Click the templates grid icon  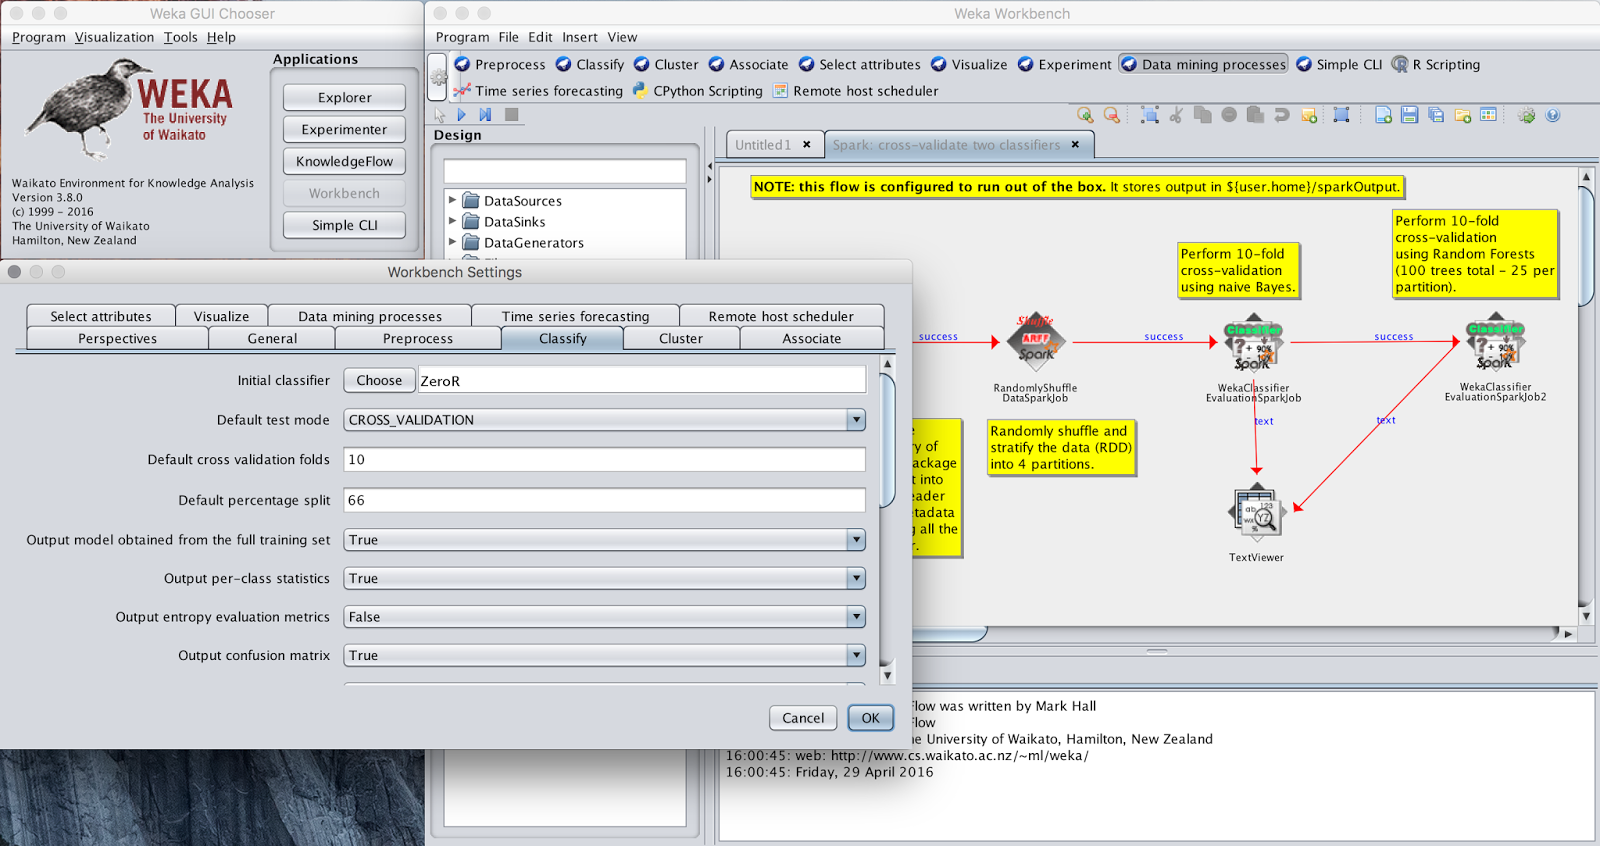click(1488, 115)
